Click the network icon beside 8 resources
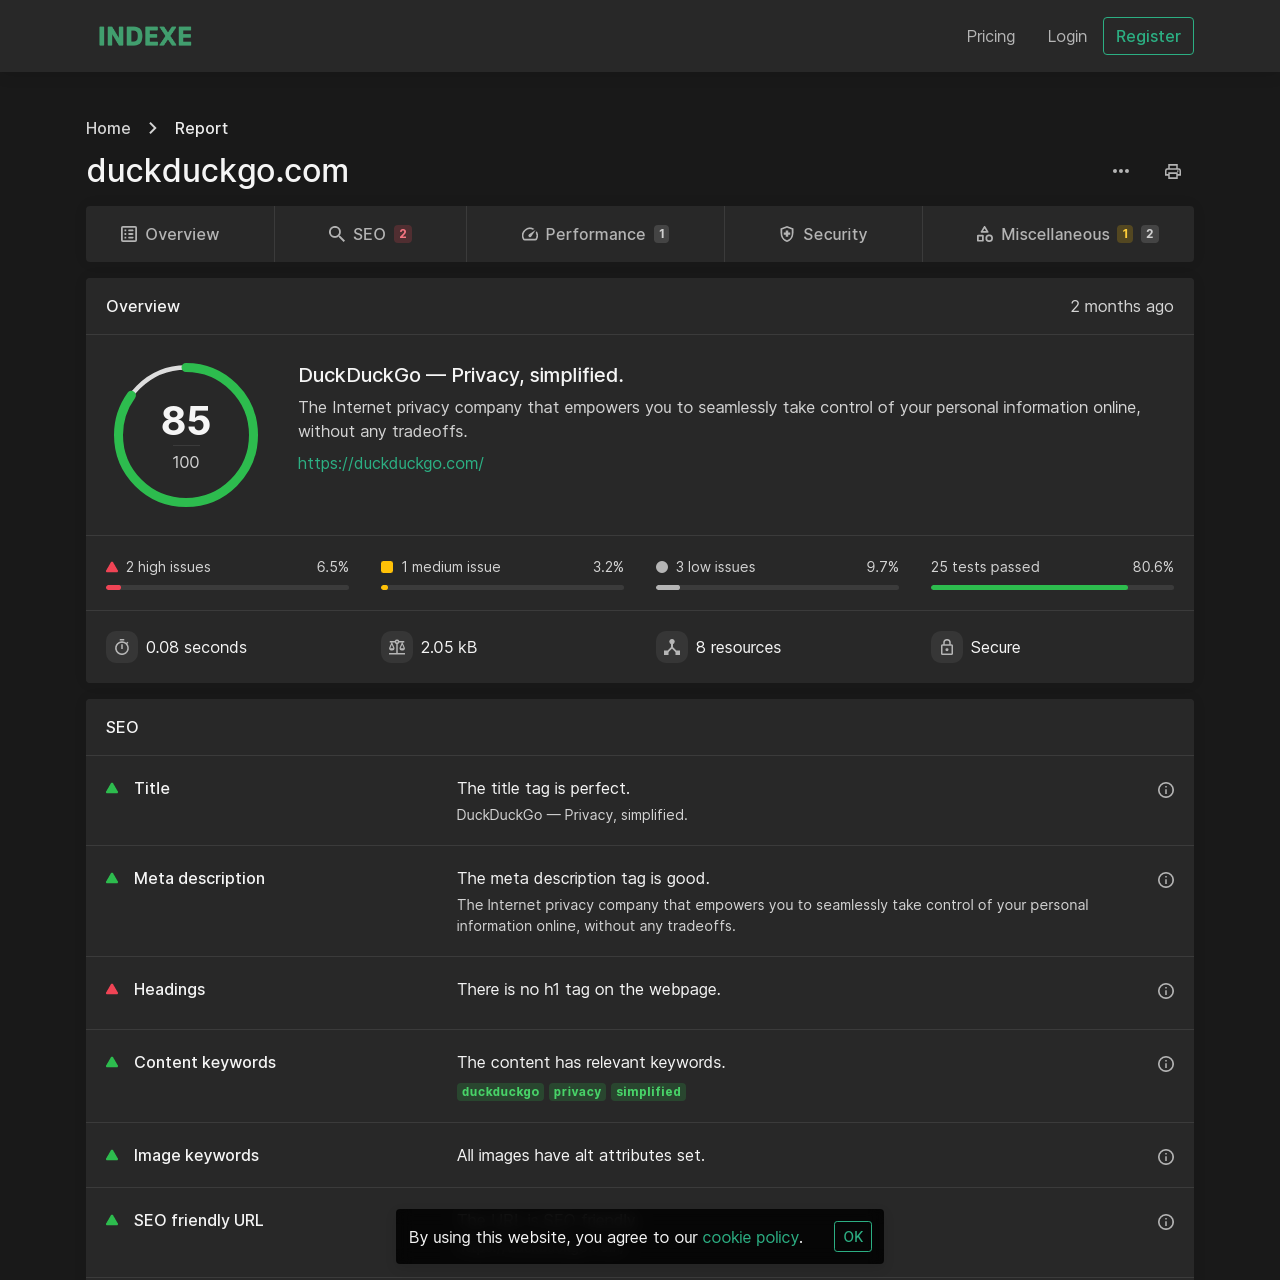This screenshot has width=1280, height=1280. pyautogui.click(x=672, y=647)
